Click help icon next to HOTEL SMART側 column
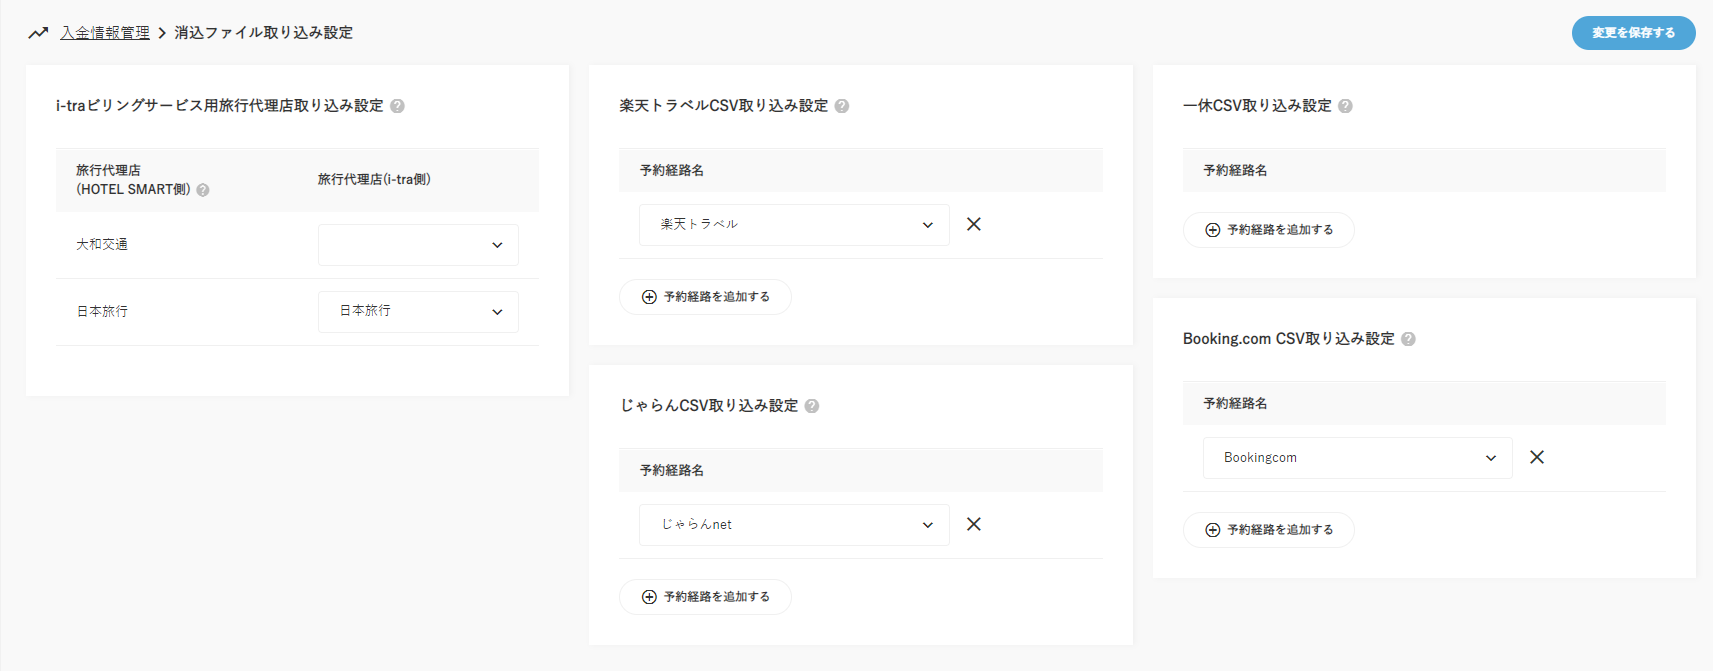The width and height of the screenshot is (1713, 671). [203, 190]
